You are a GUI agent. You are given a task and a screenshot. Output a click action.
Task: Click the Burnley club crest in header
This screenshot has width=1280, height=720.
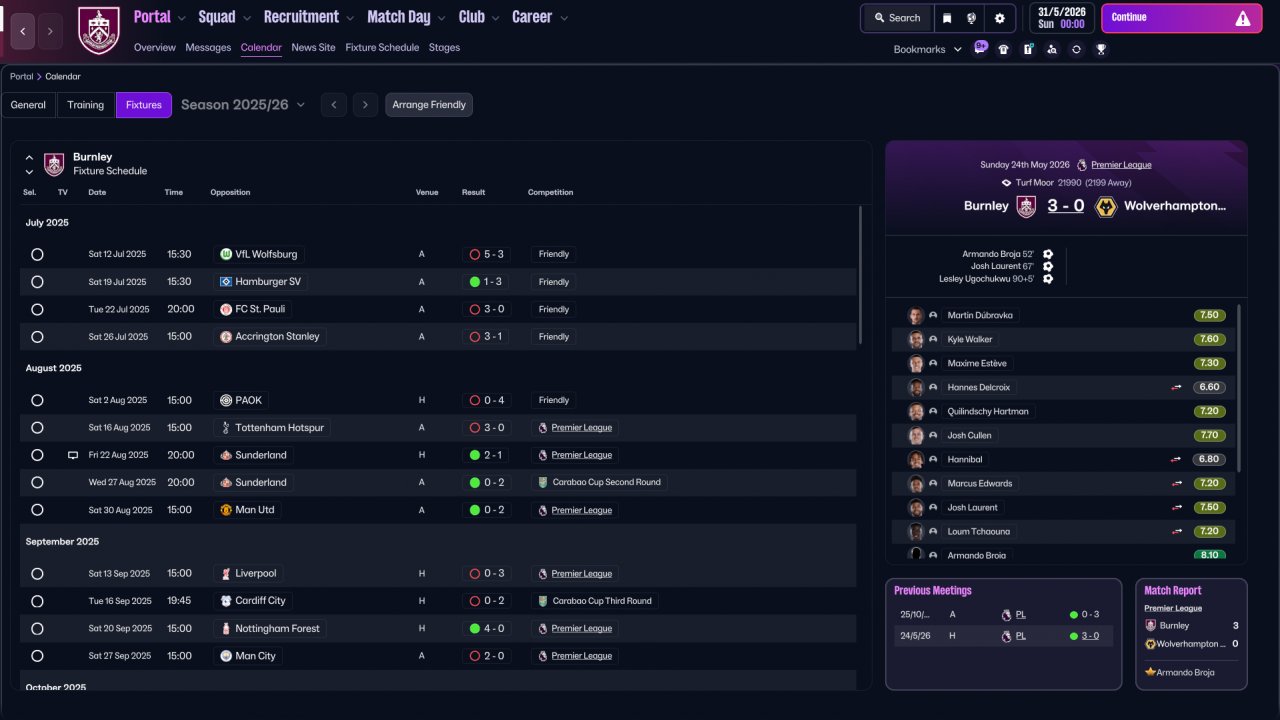point(98,31)
